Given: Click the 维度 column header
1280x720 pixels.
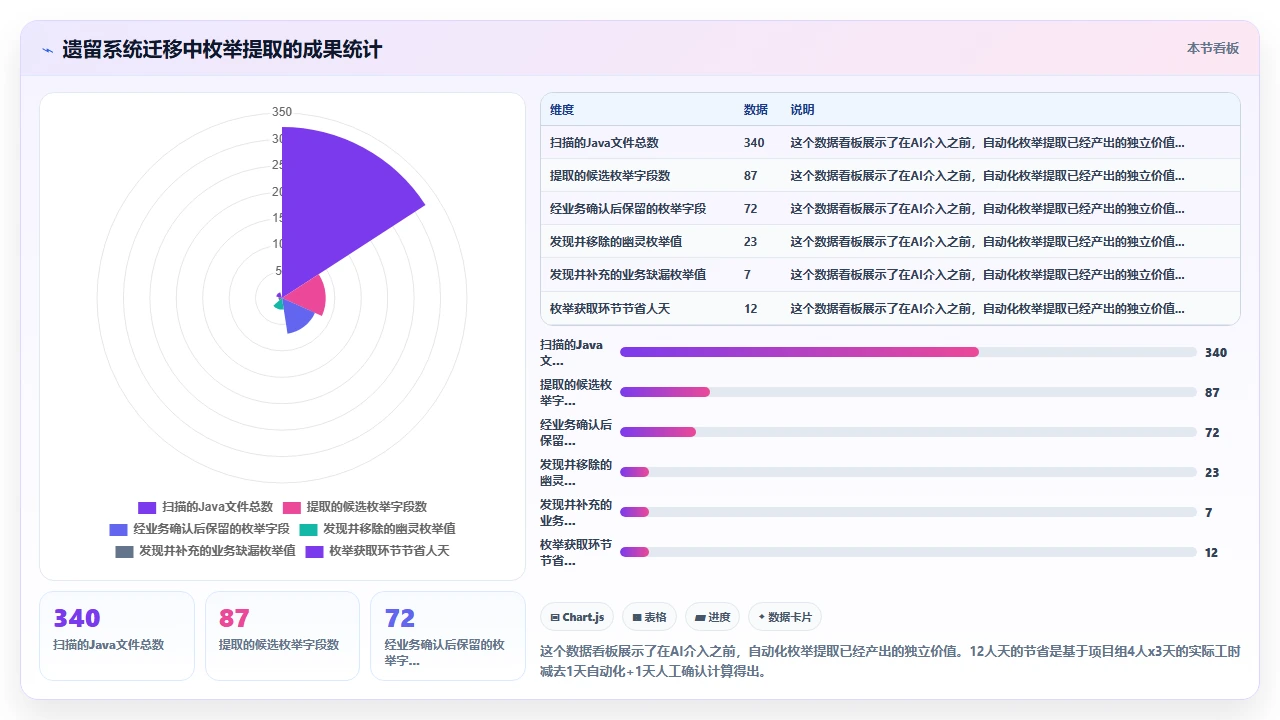Looking at the screenshot, I should (562, 109).
